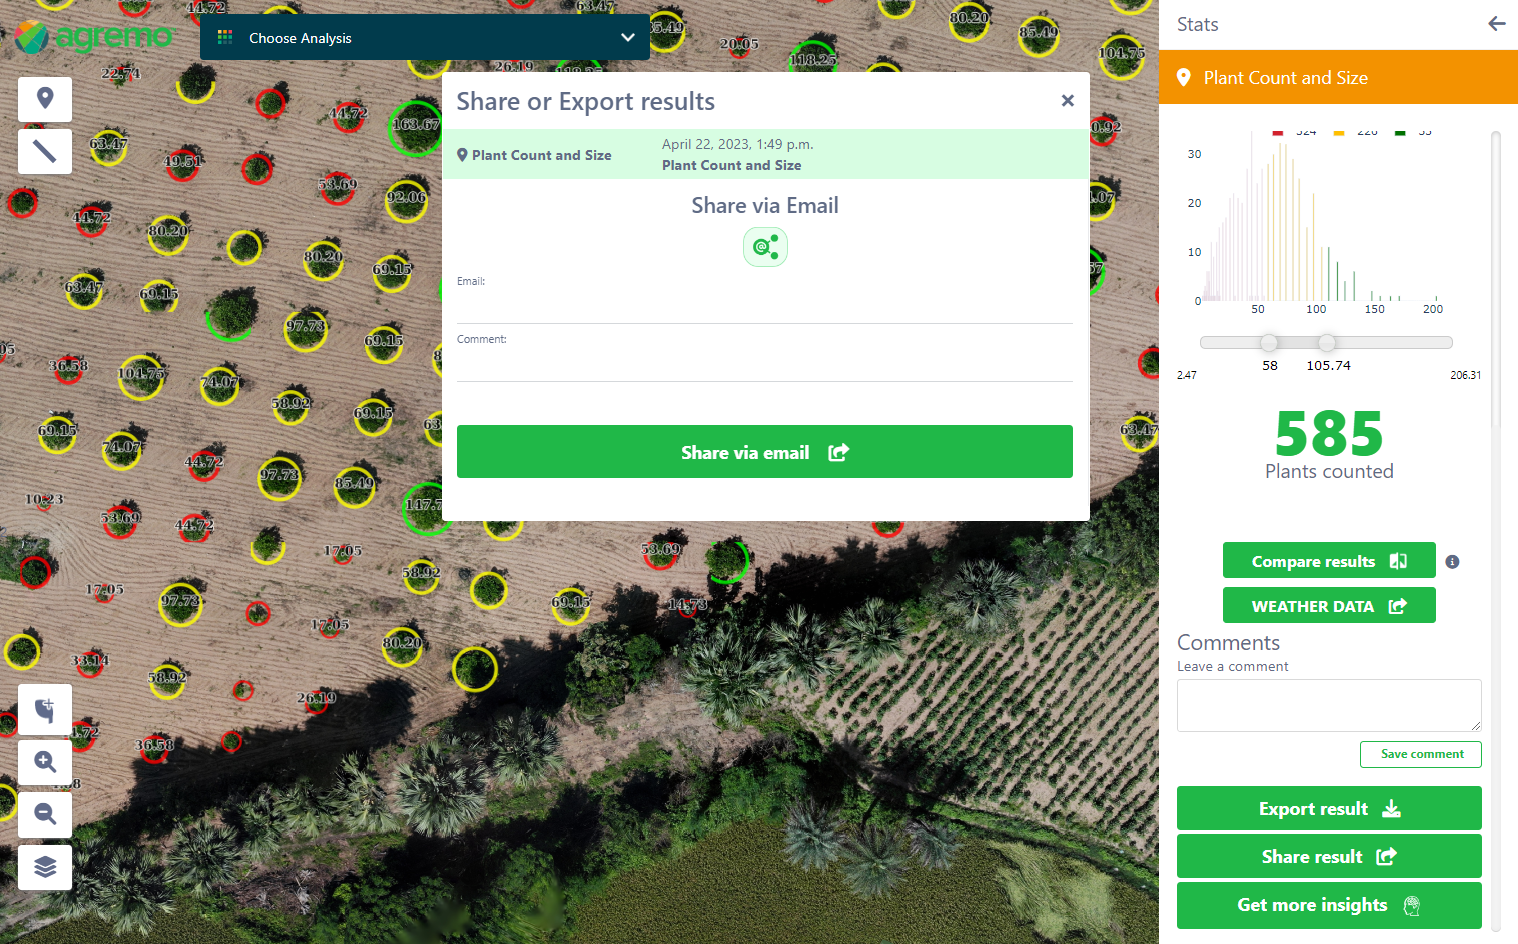Select the line measurement tool
Viewport: 1518px width, 944px height.
click(x=45, y=152)
